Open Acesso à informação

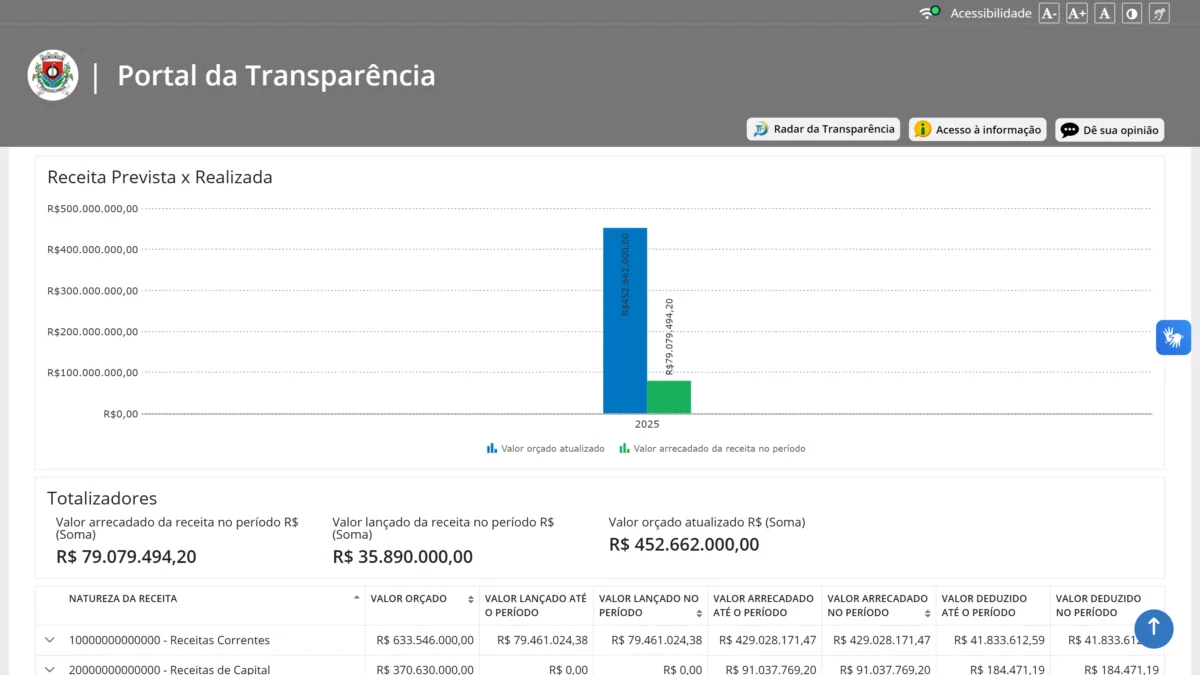978,129
